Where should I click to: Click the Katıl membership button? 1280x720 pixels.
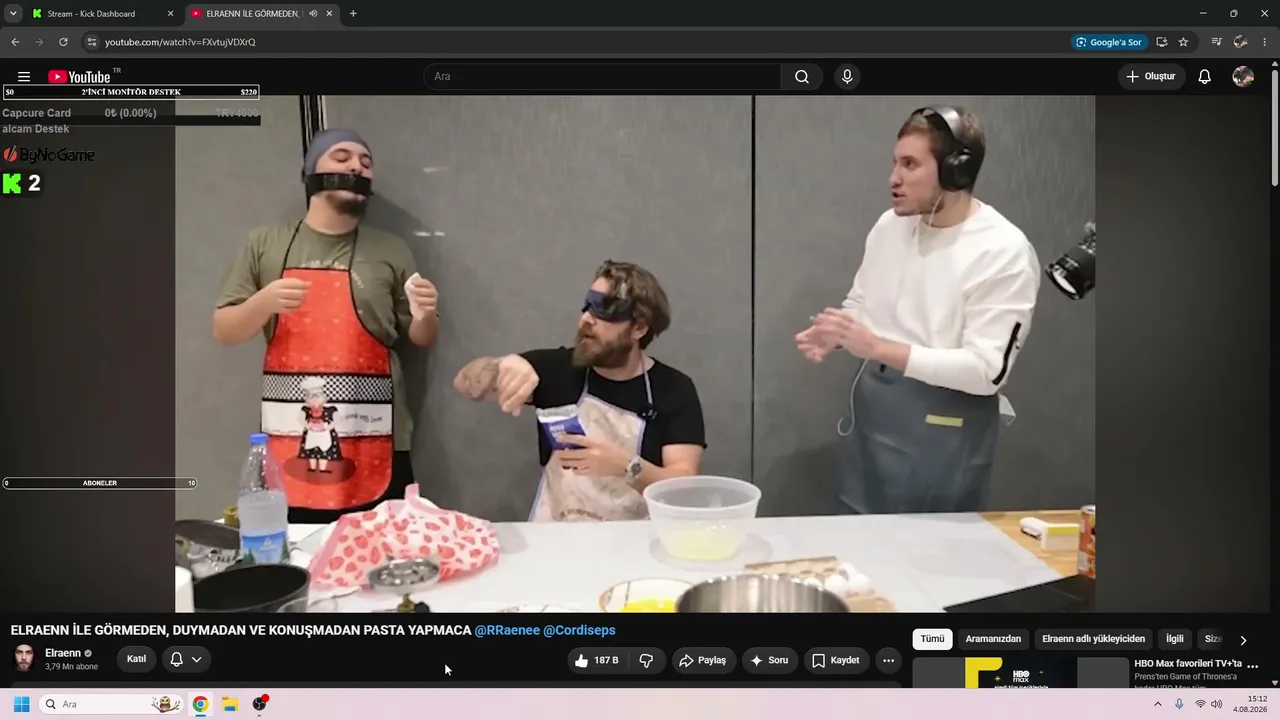click(137, 659)
